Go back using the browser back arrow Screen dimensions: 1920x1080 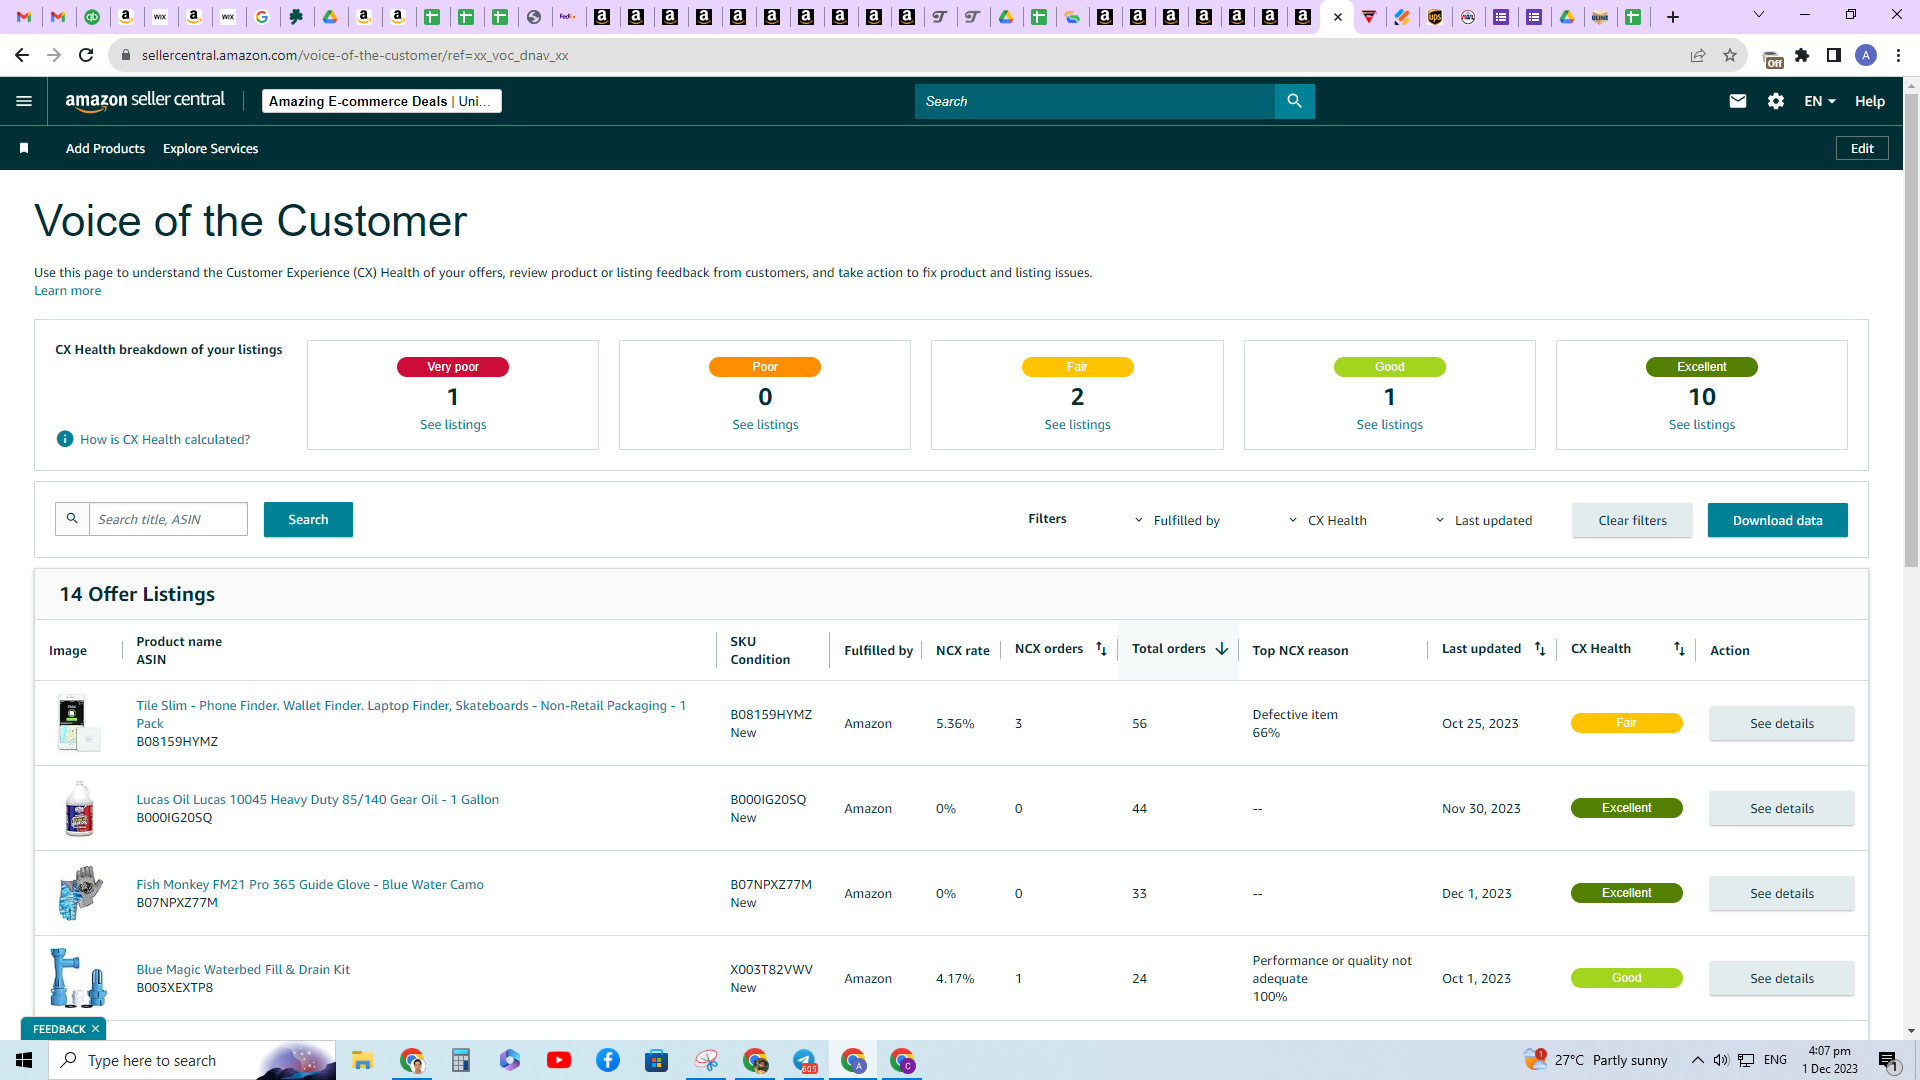pos(22,55)
